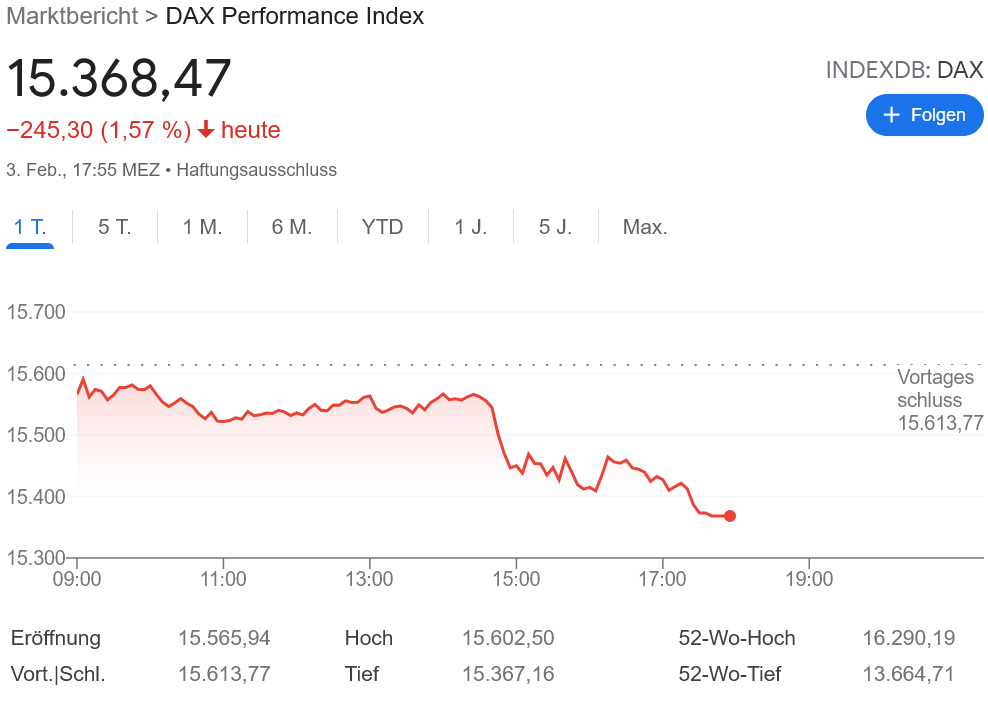The image size is (988, 702).
Task: Select the 1 M. chart view
Action: click(202, 227)
